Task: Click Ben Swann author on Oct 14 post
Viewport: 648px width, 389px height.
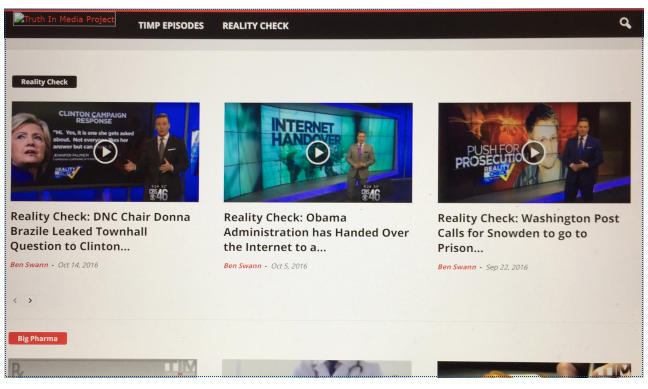Action: 29,265
